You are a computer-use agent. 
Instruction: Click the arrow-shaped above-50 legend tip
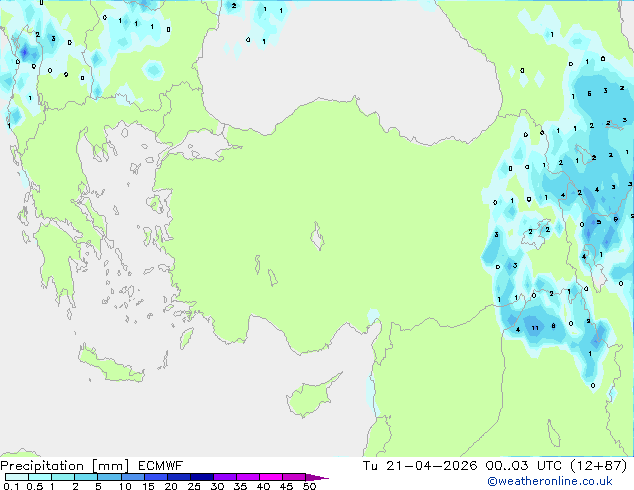coord(317,477)
